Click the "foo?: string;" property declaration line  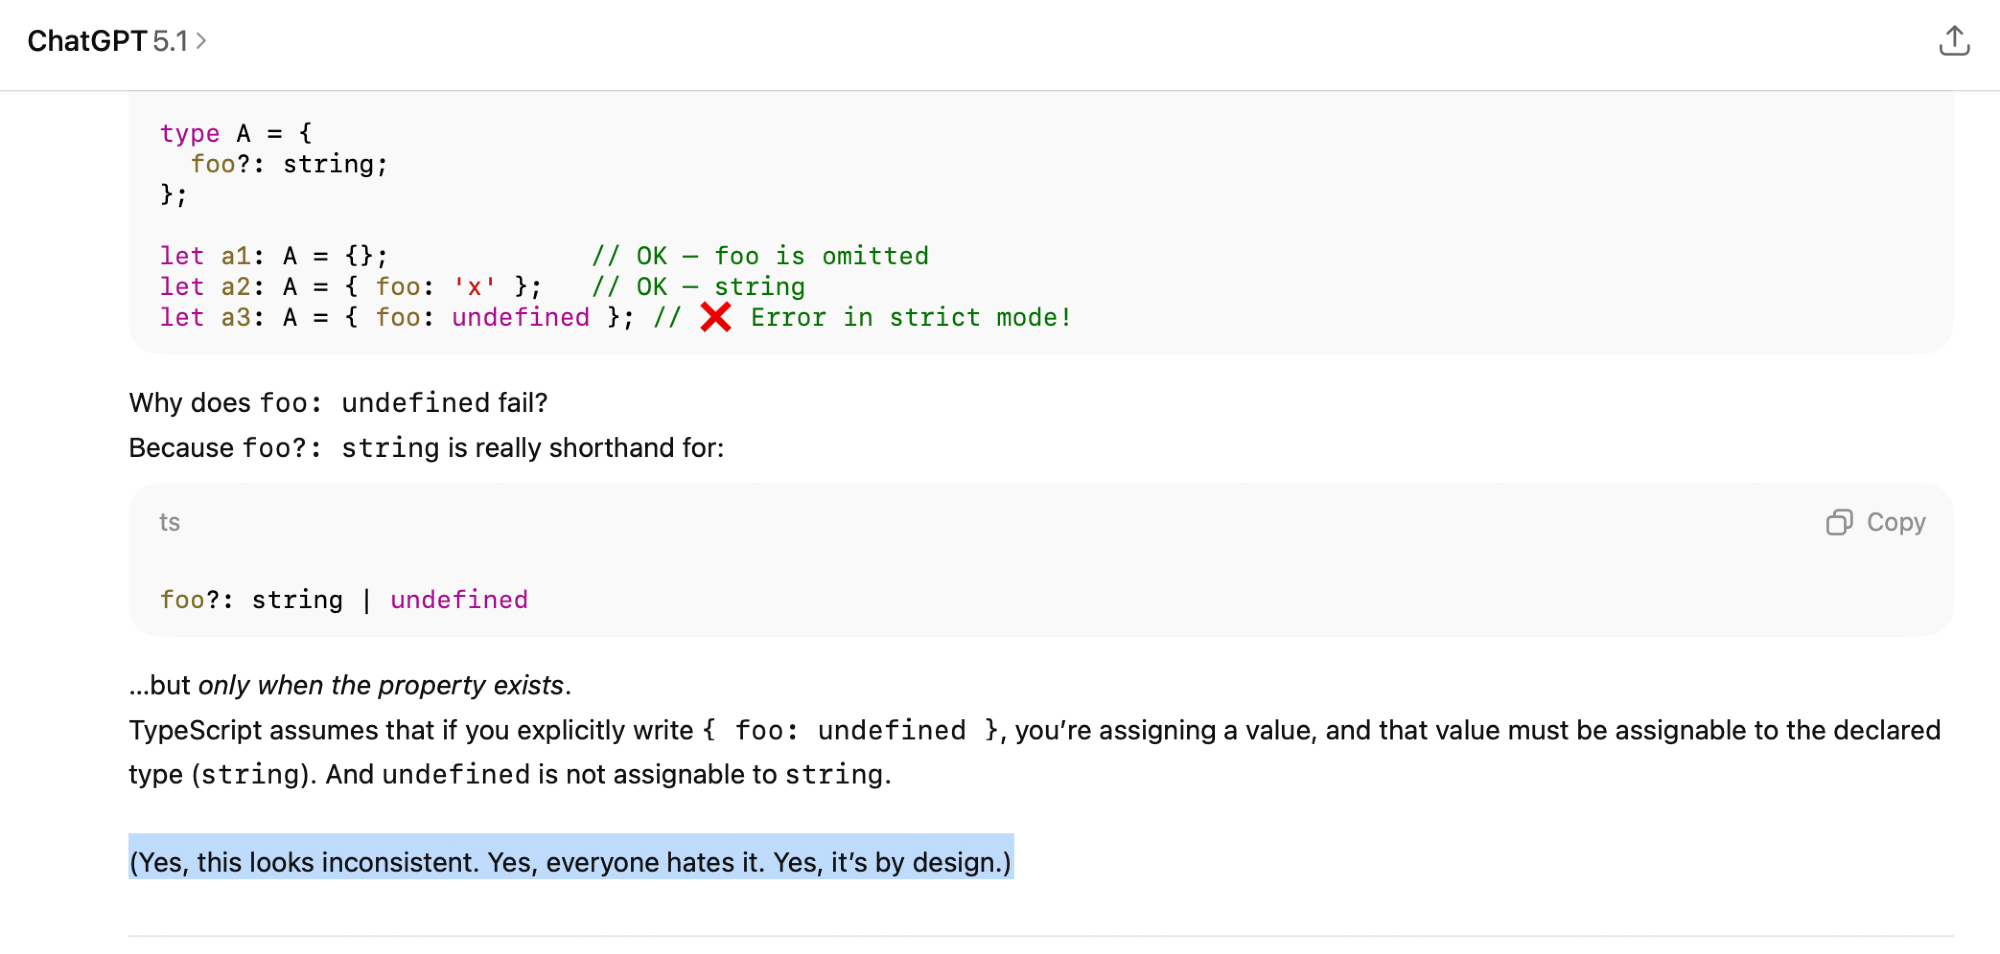pos(289,164)
